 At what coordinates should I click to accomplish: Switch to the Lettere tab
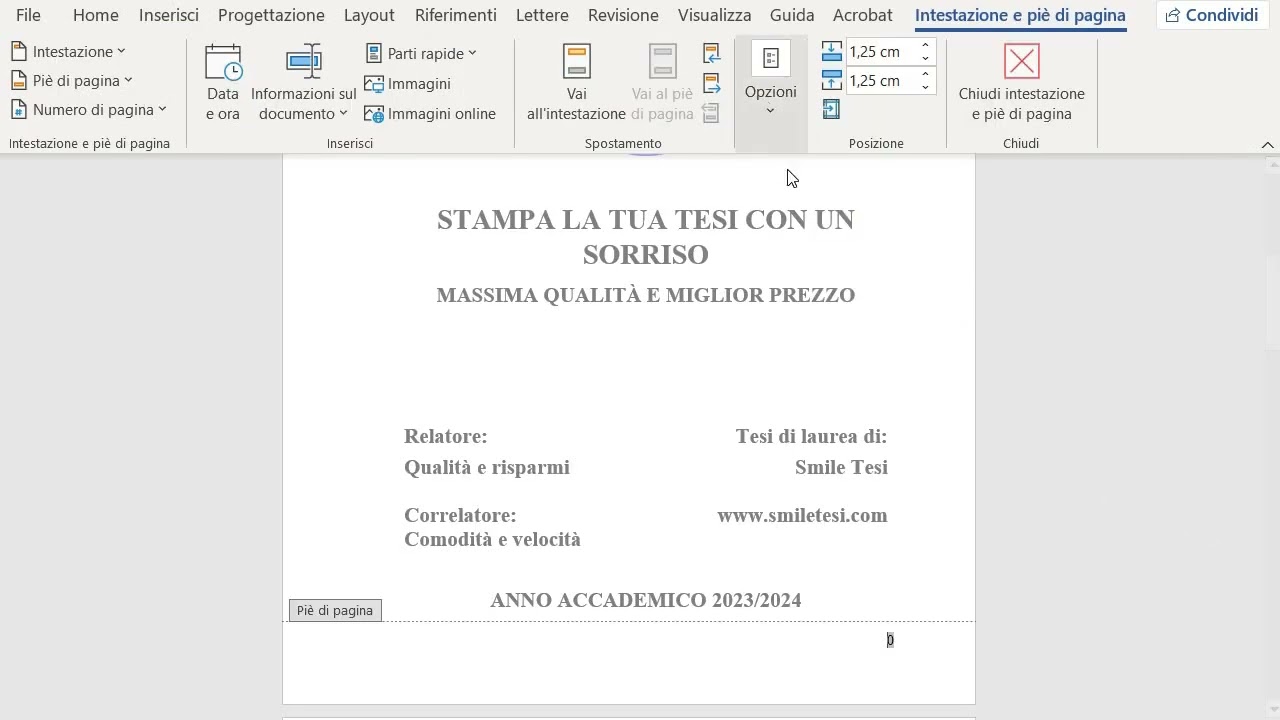(x=542, y=15)
